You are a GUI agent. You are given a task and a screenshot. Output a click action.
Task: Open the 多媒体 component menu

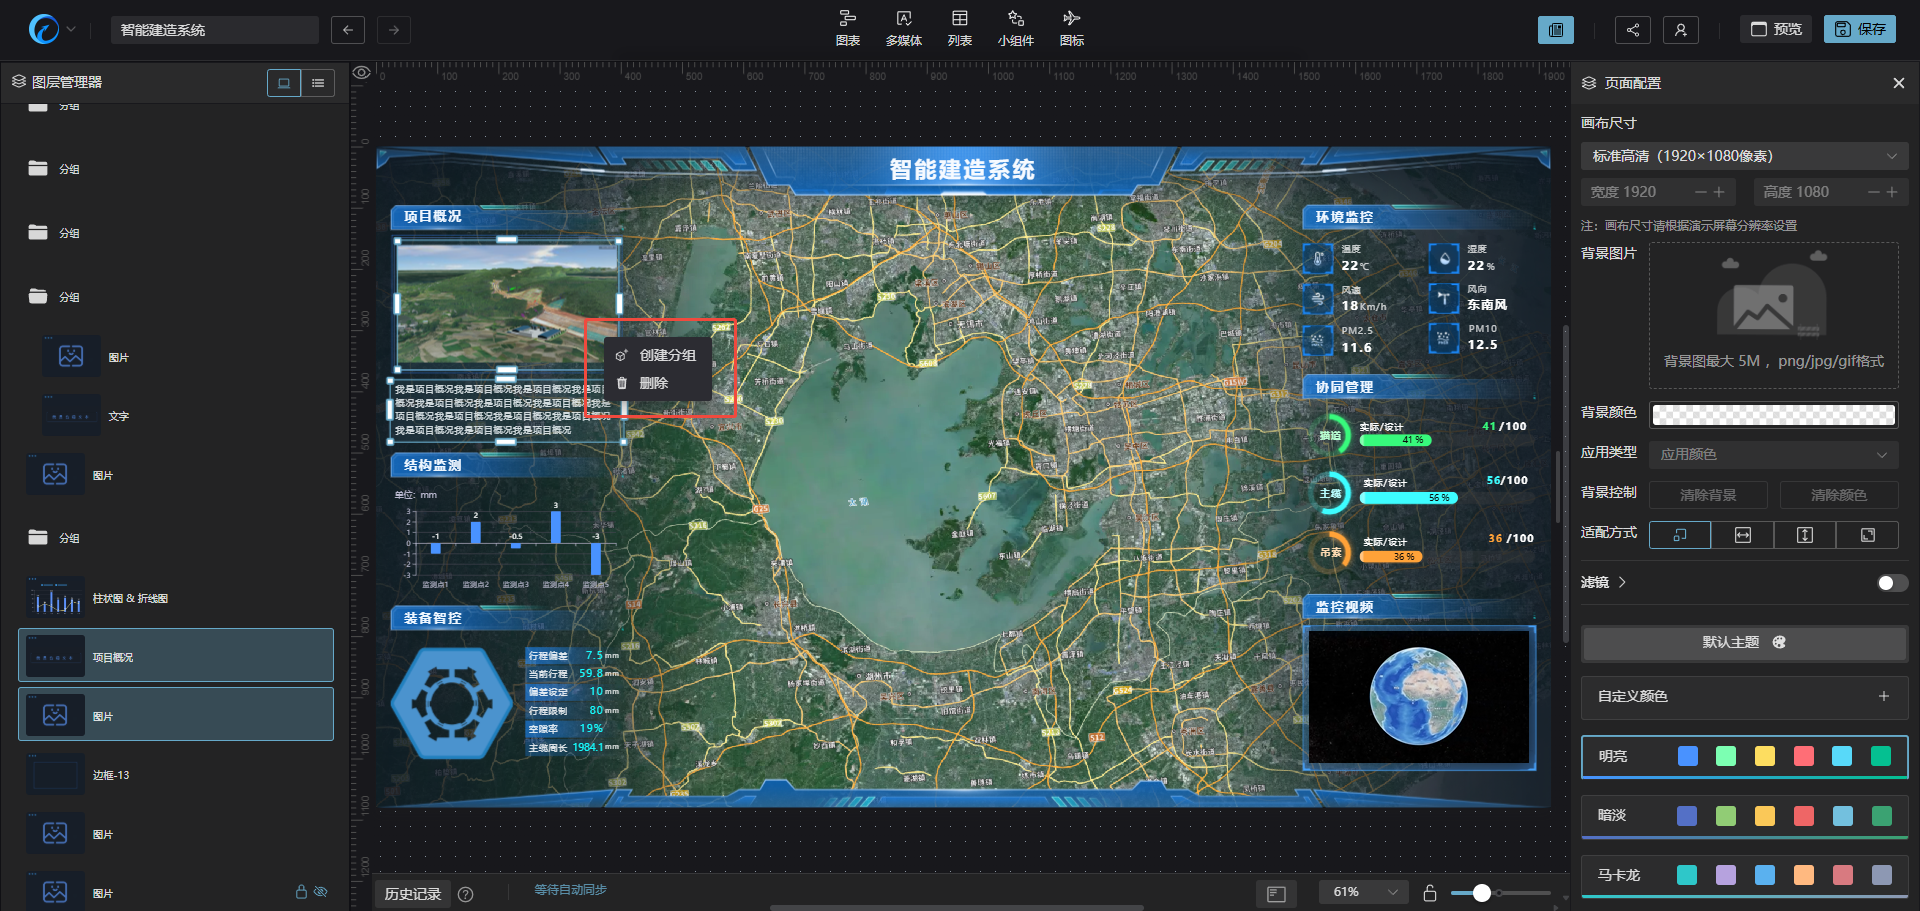click(x=903, y=28)
